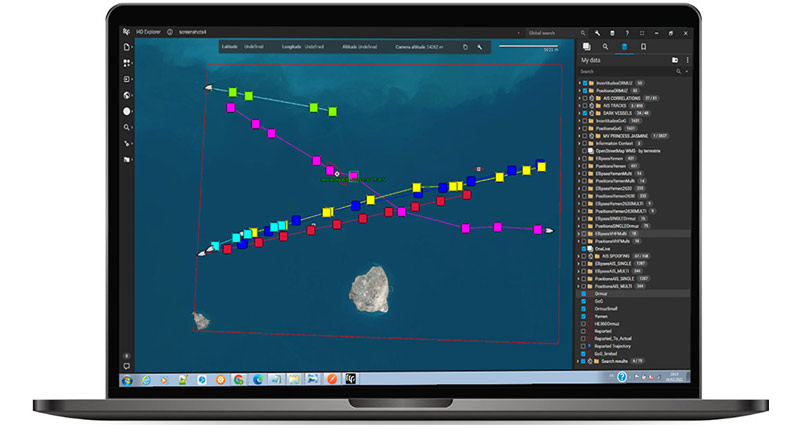This screenshot has height=425, width=800.
Task: Open the bookmarks tab icon
Action: pos(644,46)
